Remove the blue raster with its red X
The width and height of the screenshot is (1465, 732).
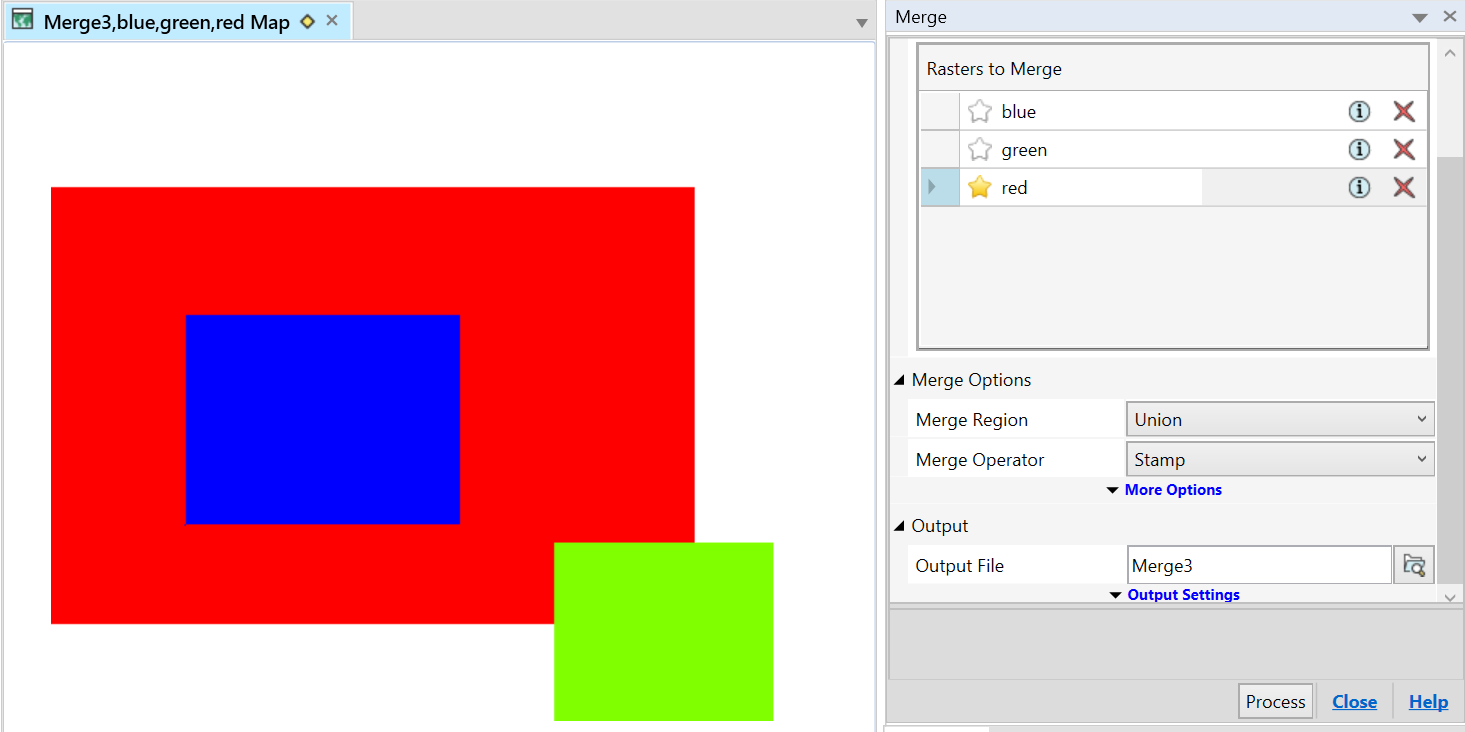click(1404, 111)
